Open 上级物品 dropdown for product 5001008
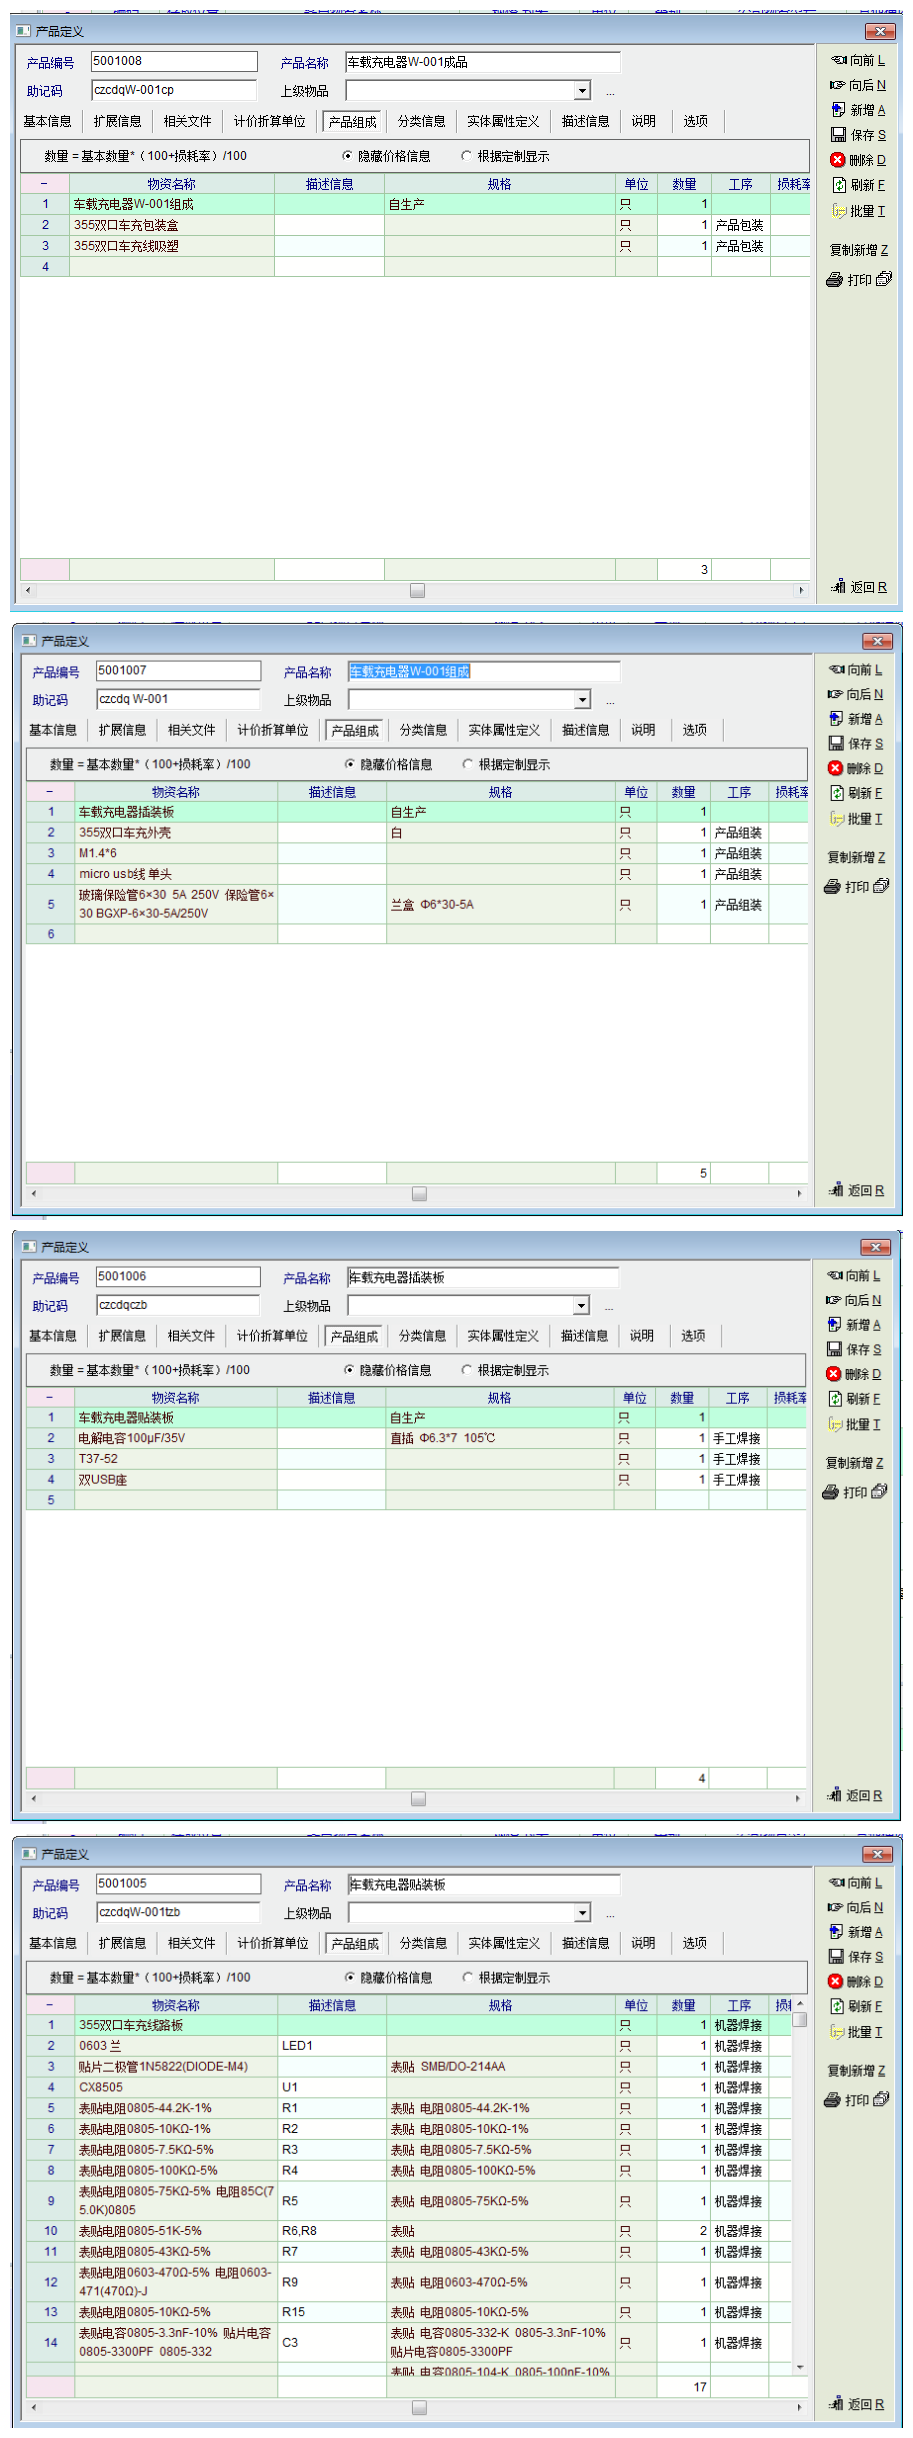This screenshot has width=913, height=2438. point(582,91)
